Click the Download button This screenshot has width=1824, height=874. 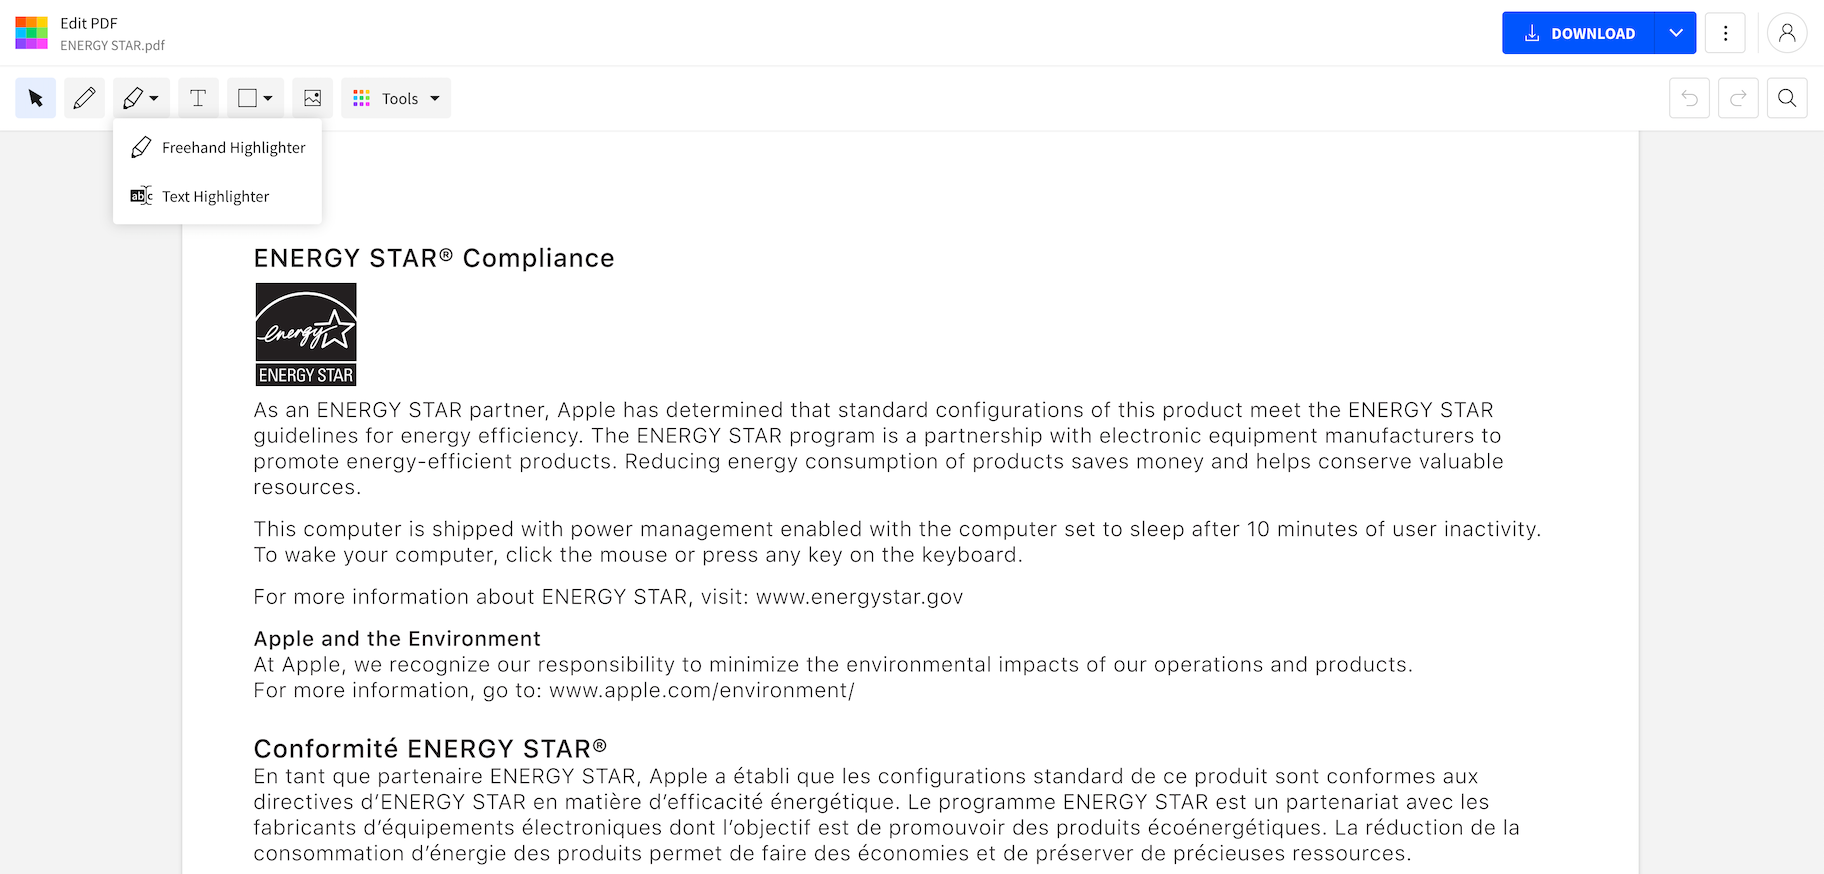(x=1579, y=33)
